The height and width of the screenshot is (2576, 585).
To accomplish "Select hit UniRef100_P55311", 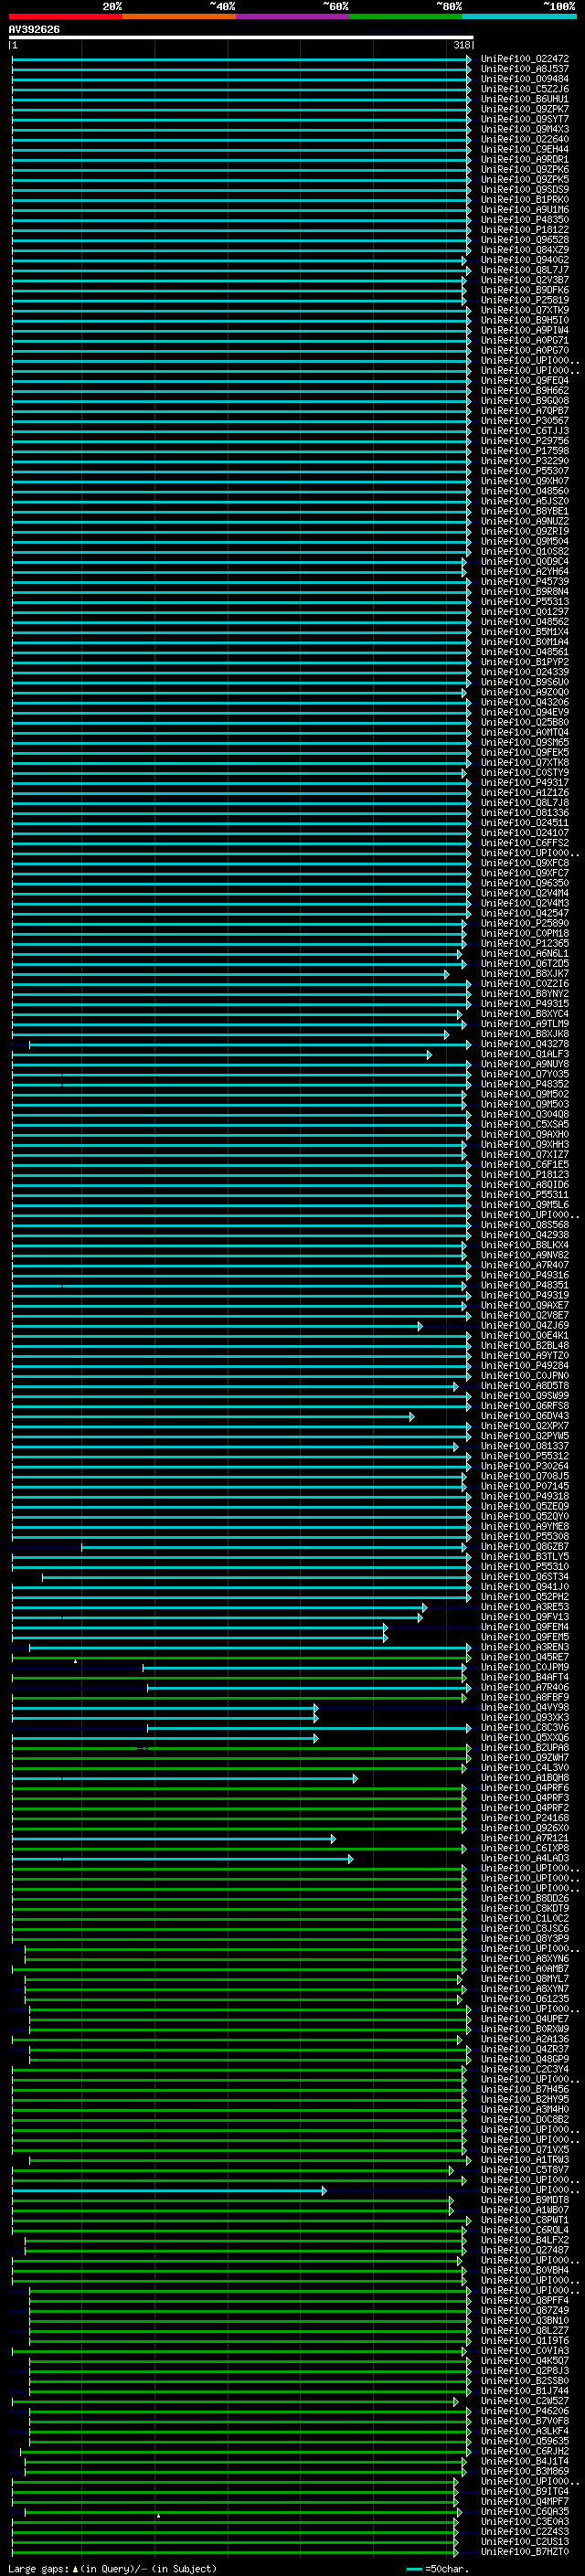I will [524, 1195].
